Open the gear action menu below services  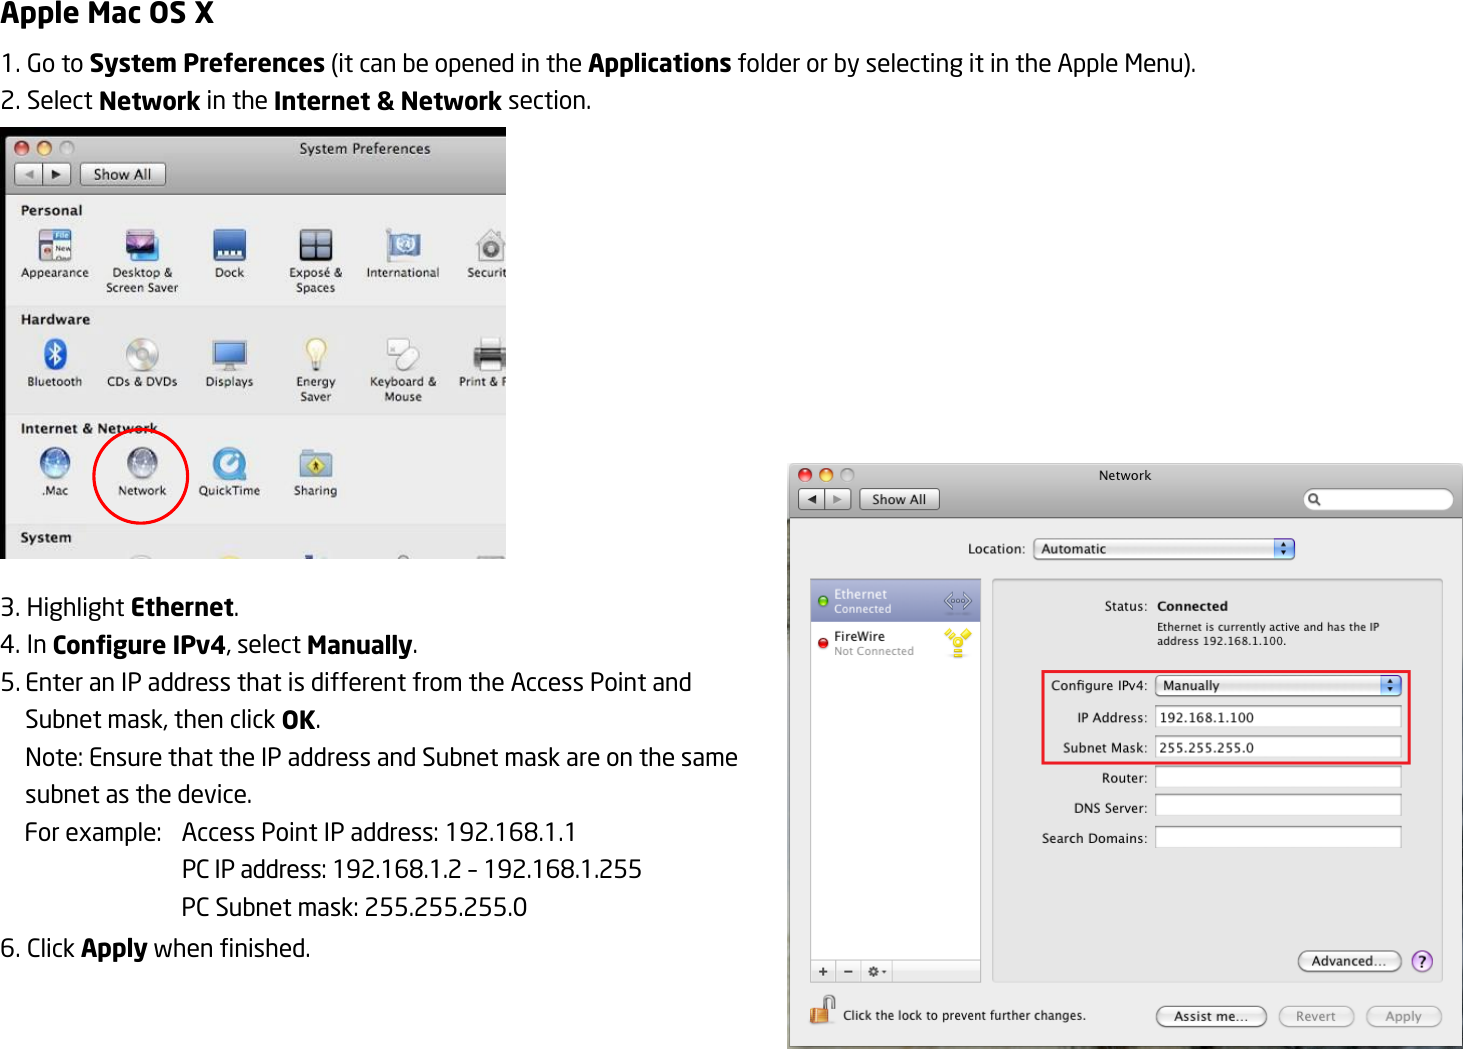coord(877,971)
